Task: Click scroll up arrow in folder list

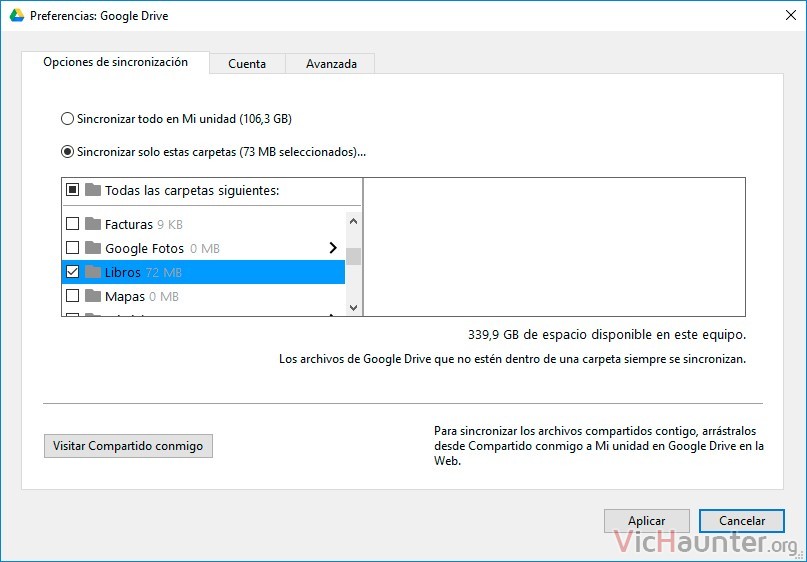Action: click(x=353, y=221)
